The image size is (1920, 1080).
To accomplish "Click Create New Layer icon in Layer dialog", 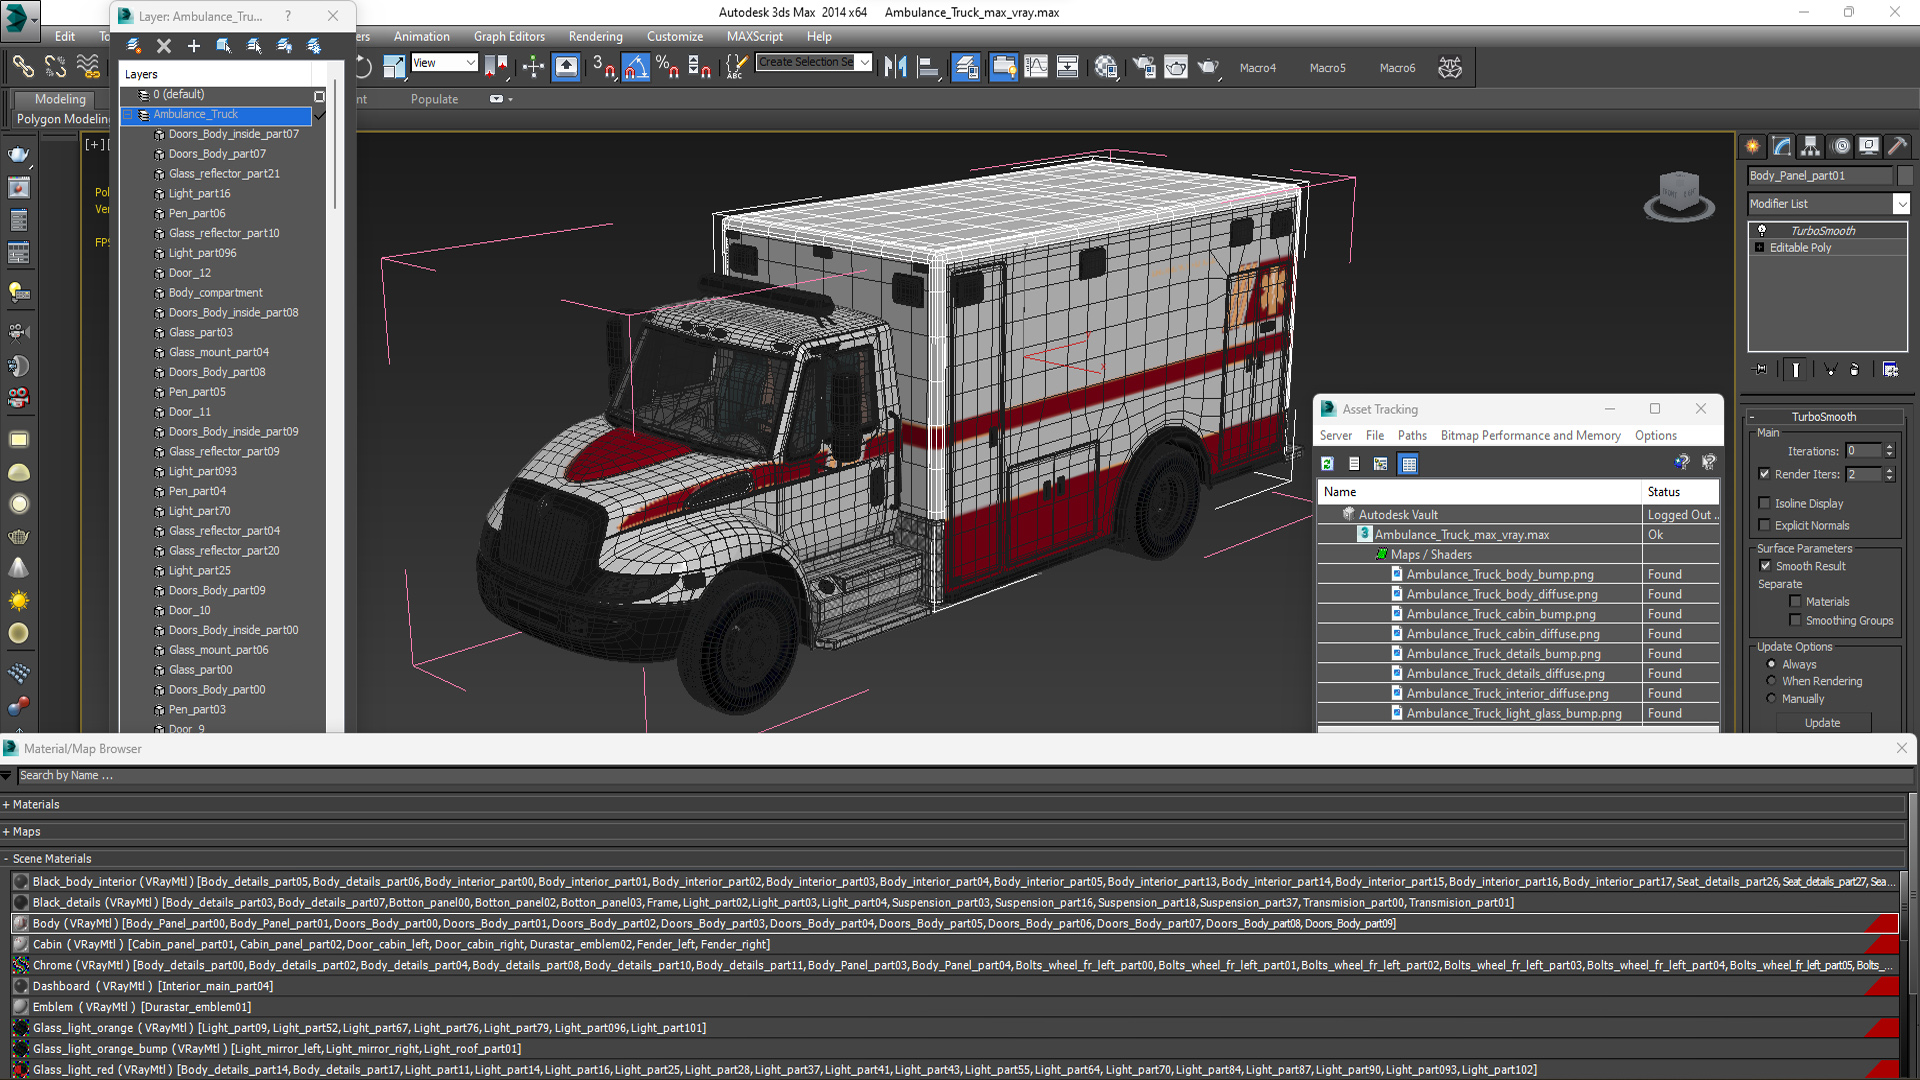I will (x=133, y=46).
